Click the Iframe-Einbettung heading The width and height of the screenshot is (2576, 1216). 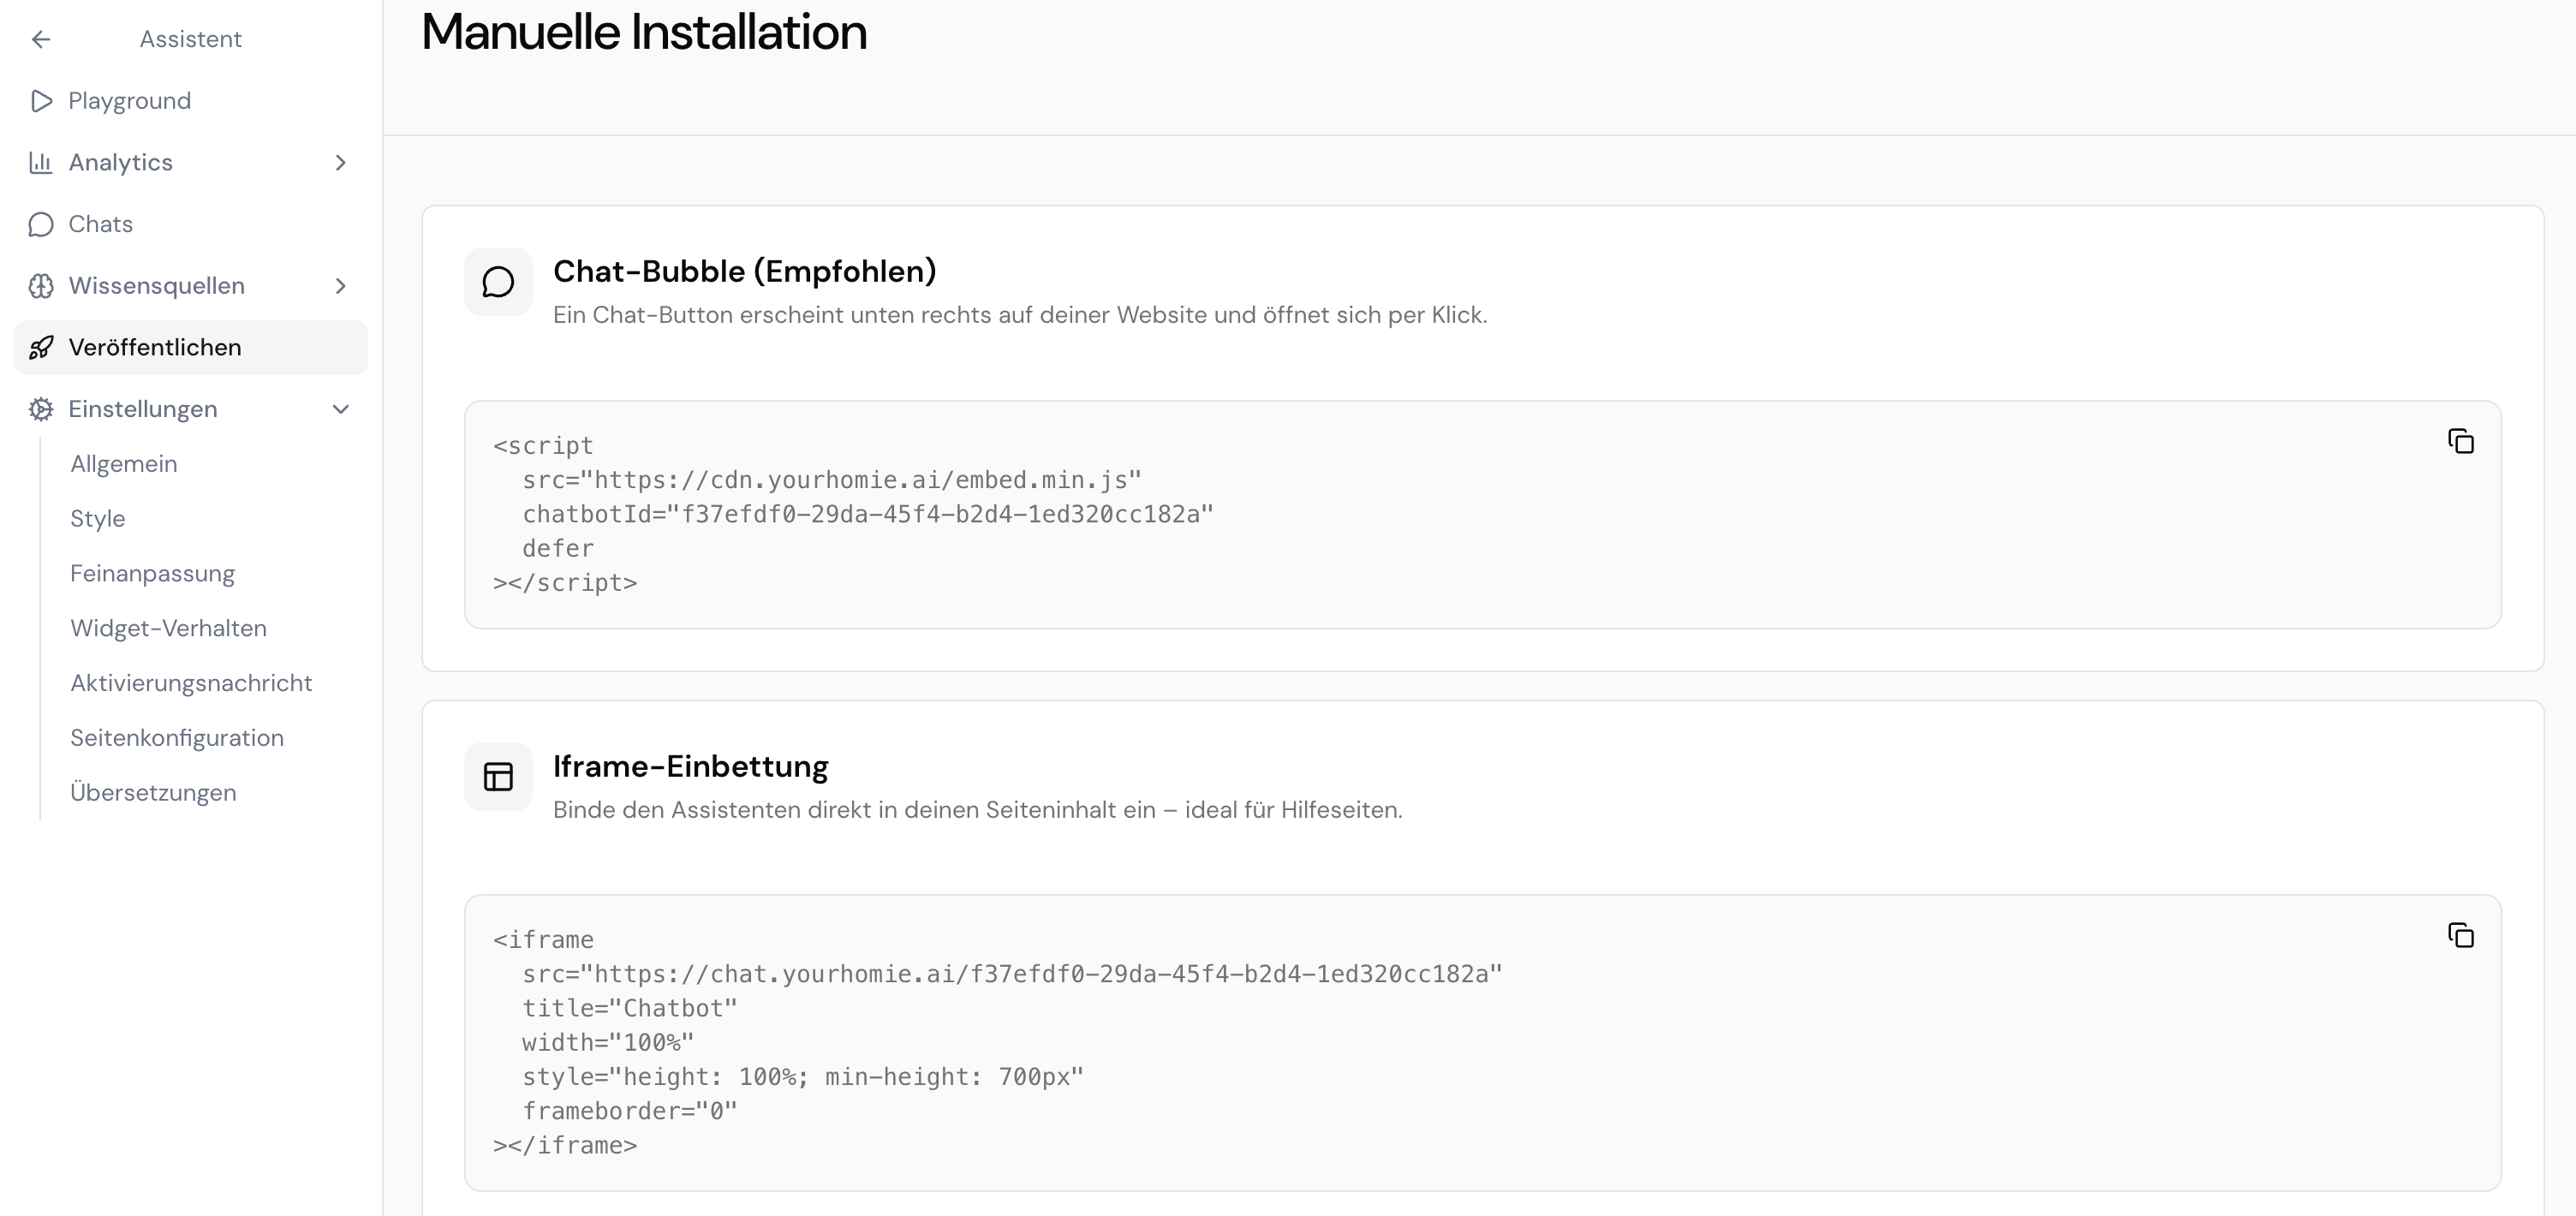[691, 766]
